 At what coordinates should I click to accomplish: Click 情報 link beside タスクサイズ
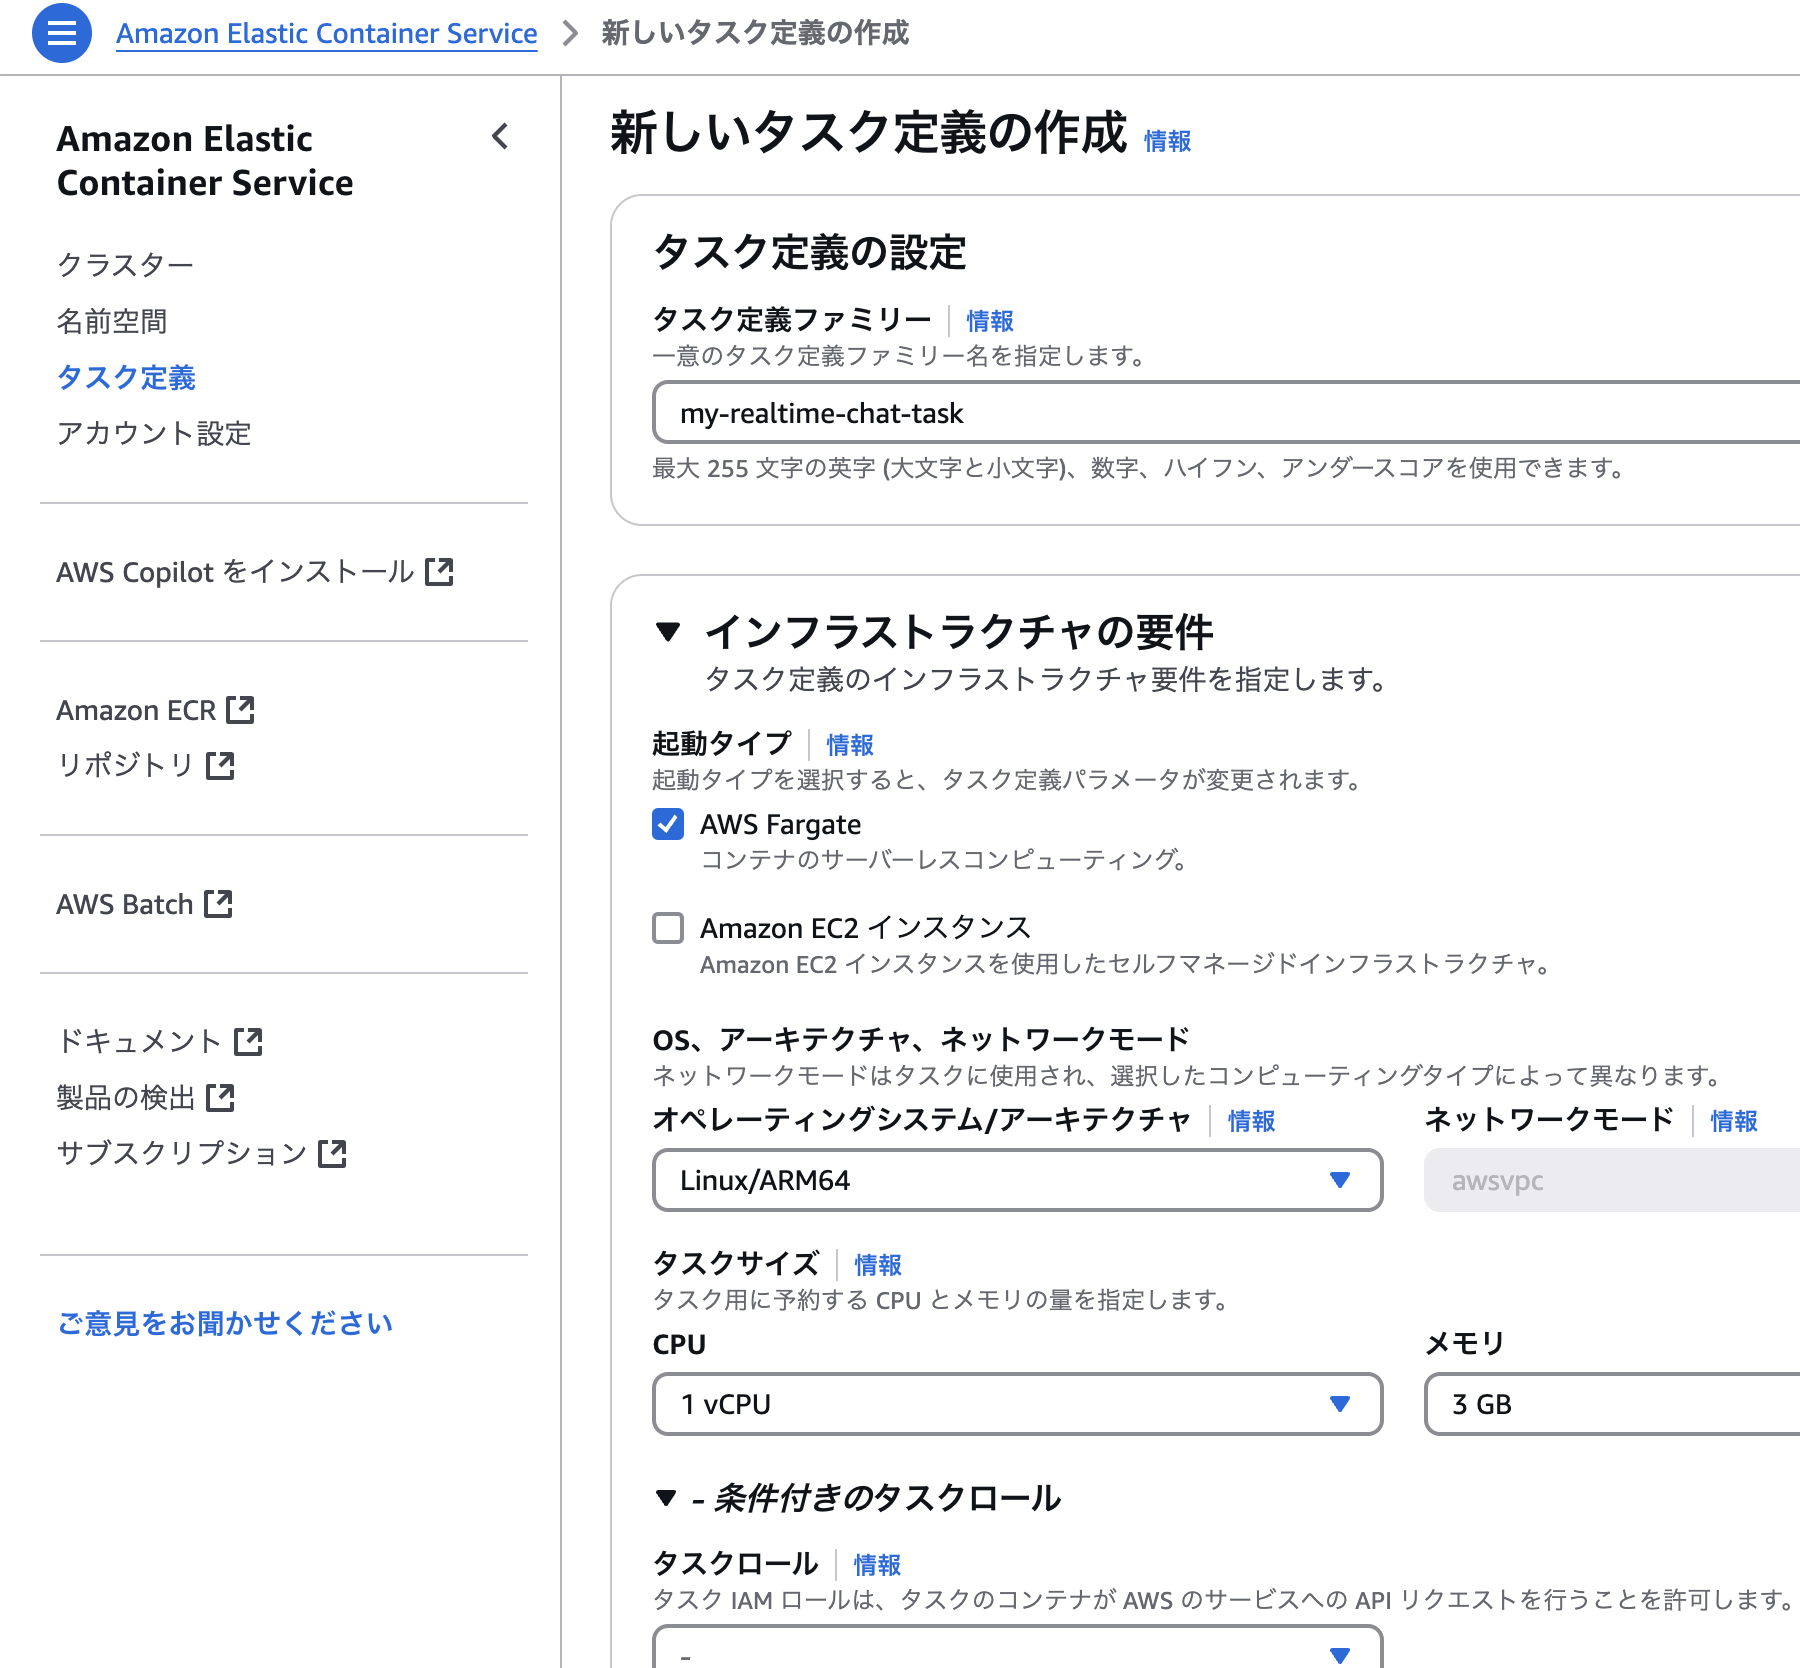878,1265
